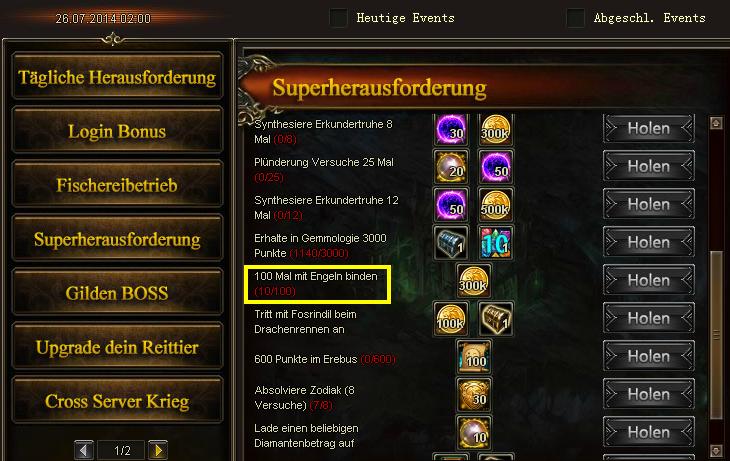Click scrollbar up arrow in challenge list
Screen dimensions: 730x461
pos(716,123)
